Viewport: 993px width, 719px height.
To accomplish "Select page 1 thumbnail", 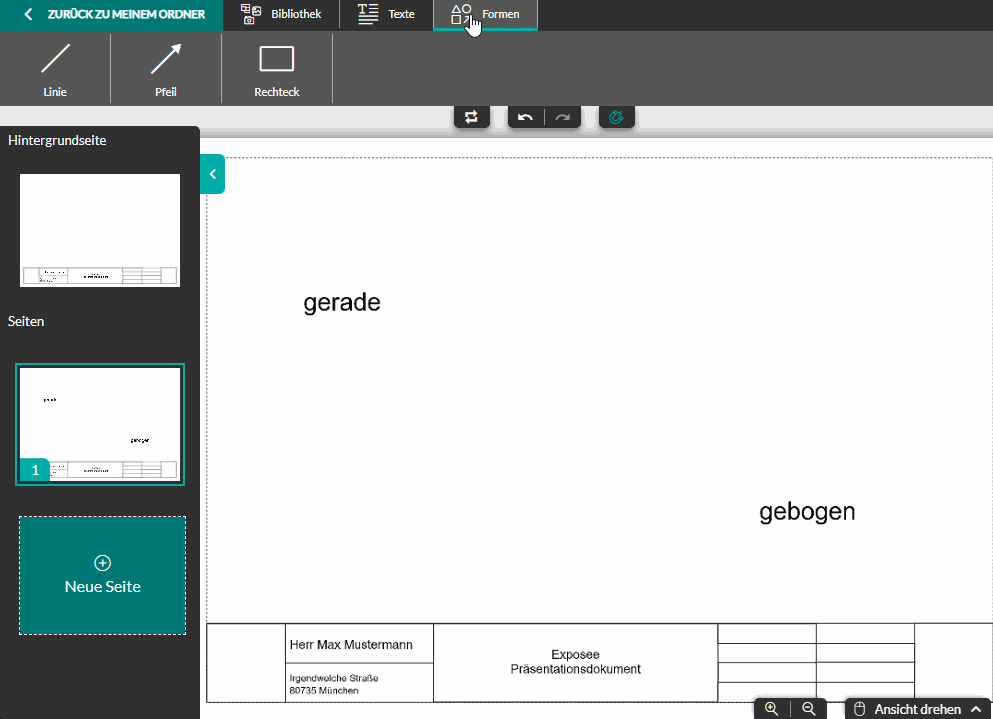I will click(x=100, y=424).
